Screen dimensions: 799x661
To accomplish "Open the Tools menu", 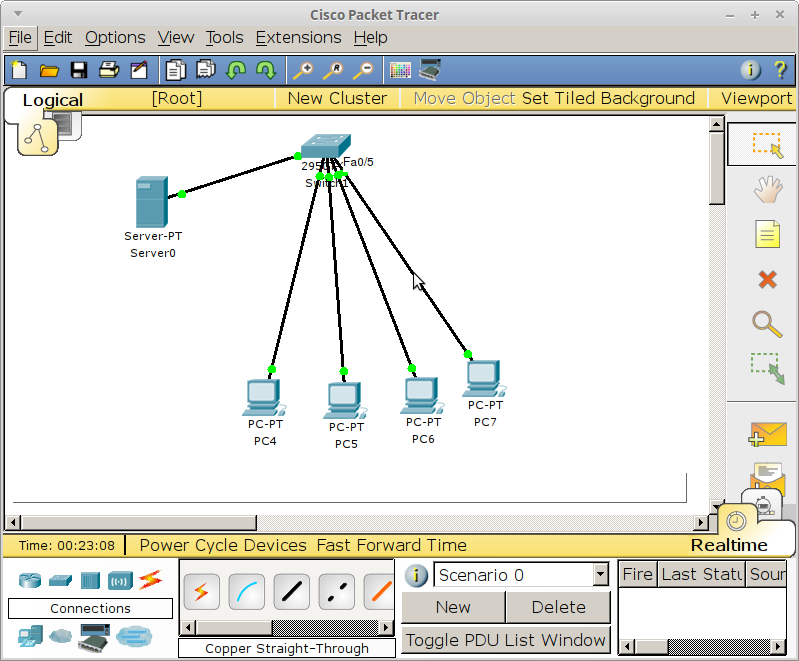I will (x=225, y=38).
